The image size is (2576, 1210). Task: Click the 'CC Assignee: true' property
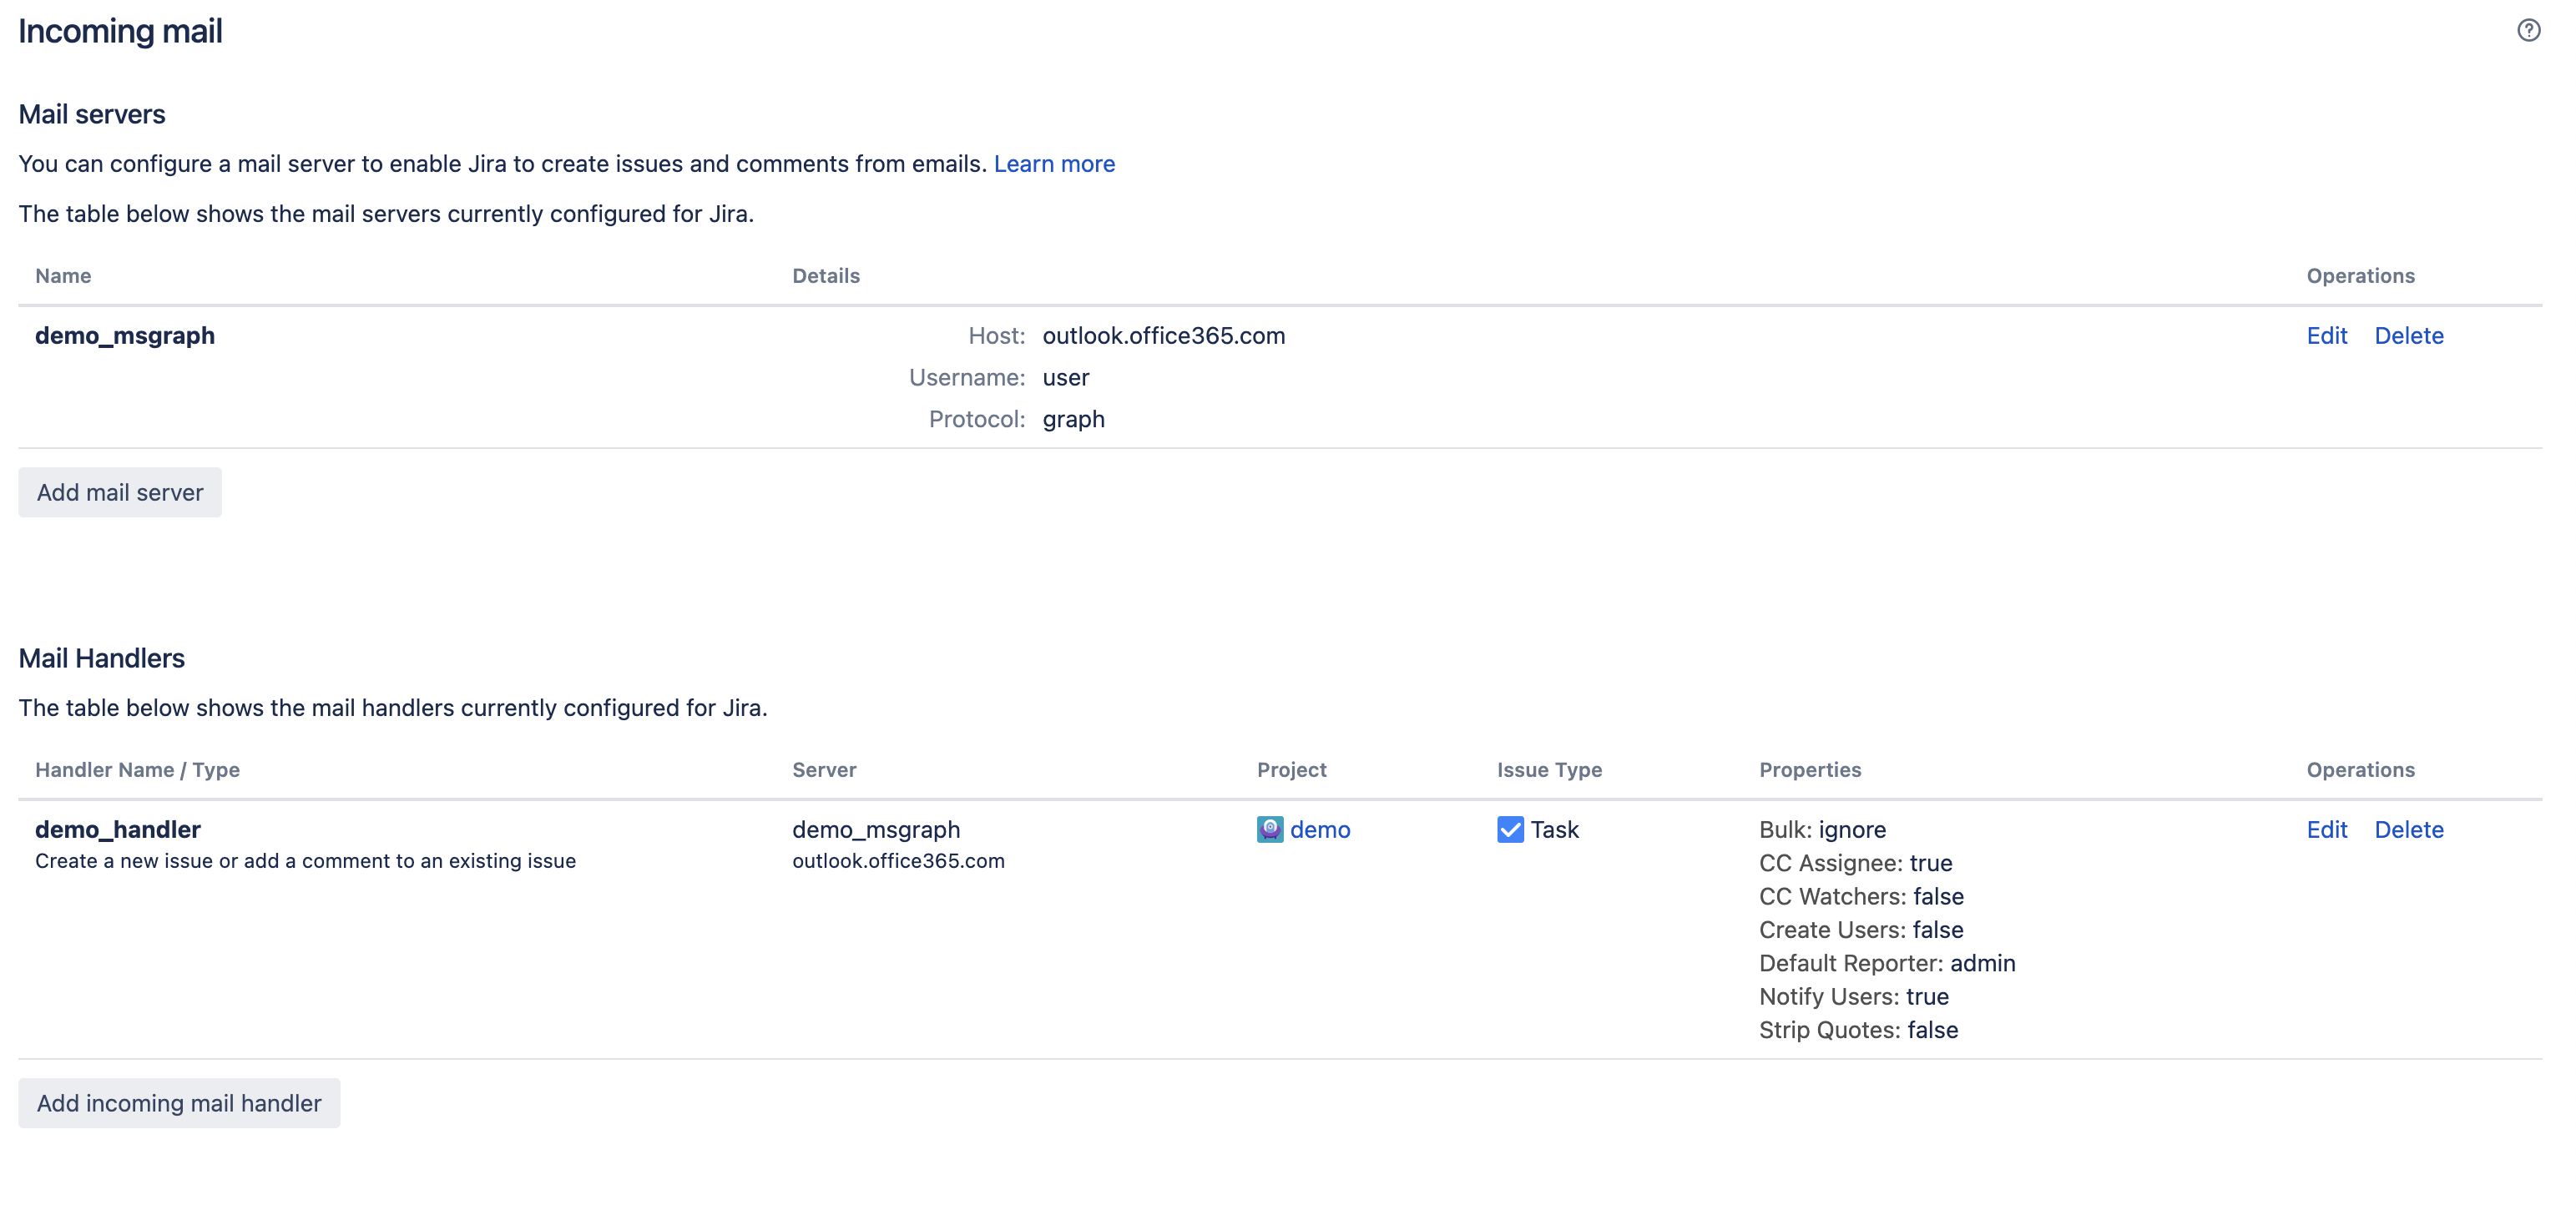[1855, 862]
